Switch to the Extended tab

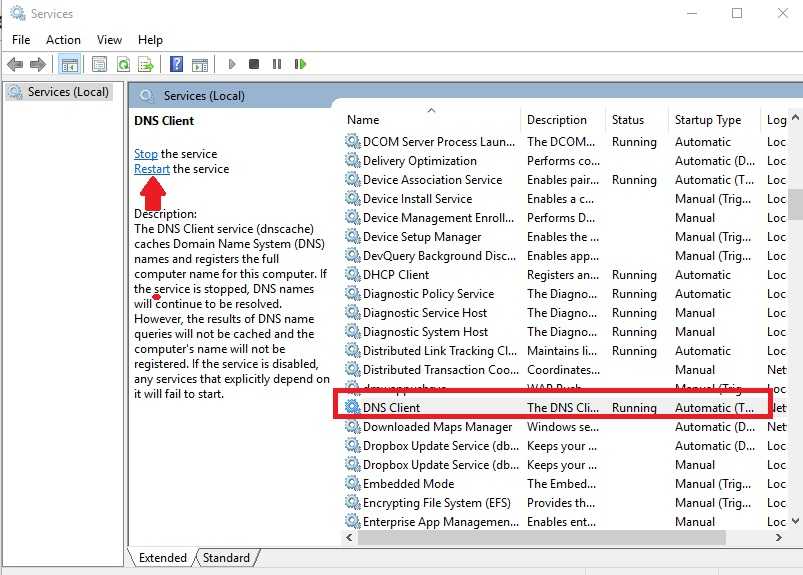click(x=162, y=558)
